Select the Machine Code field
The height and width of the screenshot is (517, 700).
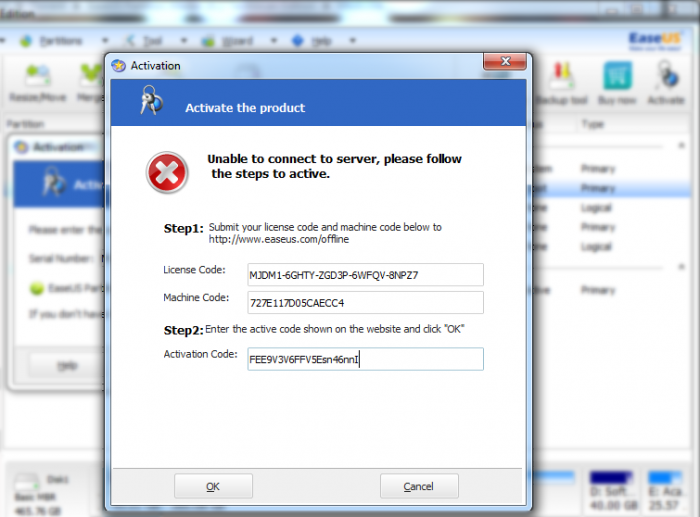(365, 303)
